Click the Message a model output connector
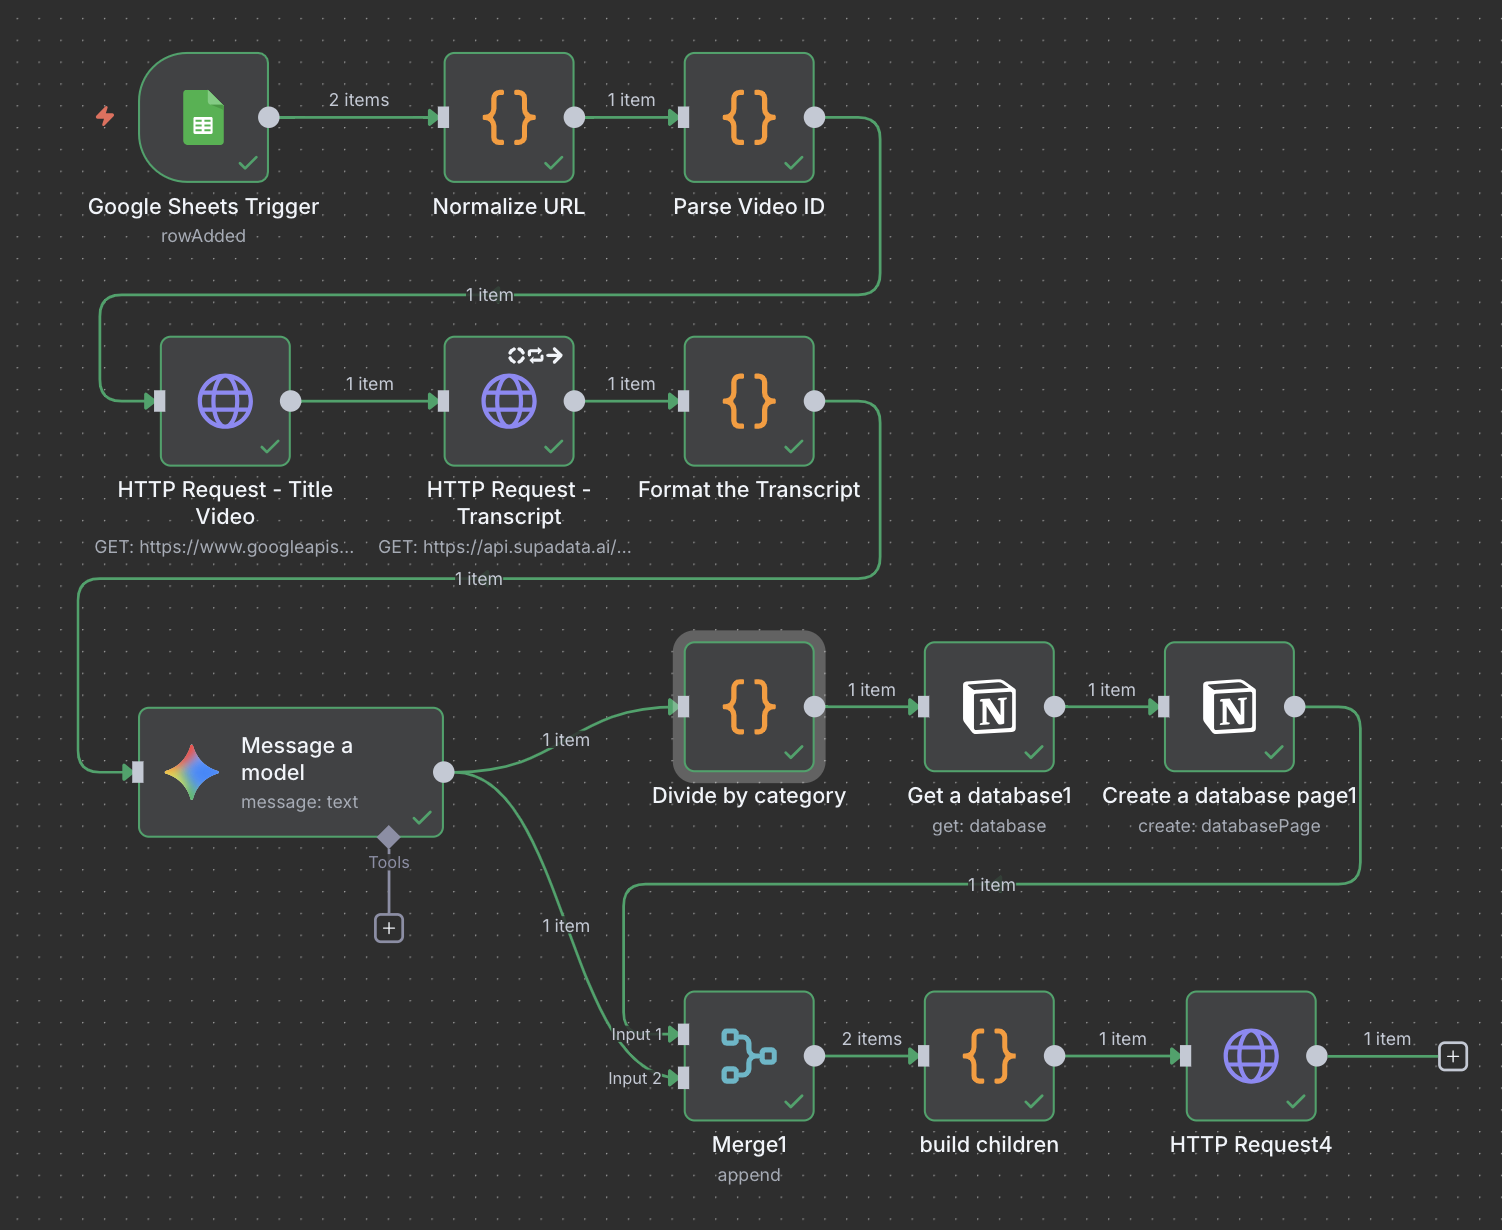1502x1230 pixels. [x=444, y=772]
